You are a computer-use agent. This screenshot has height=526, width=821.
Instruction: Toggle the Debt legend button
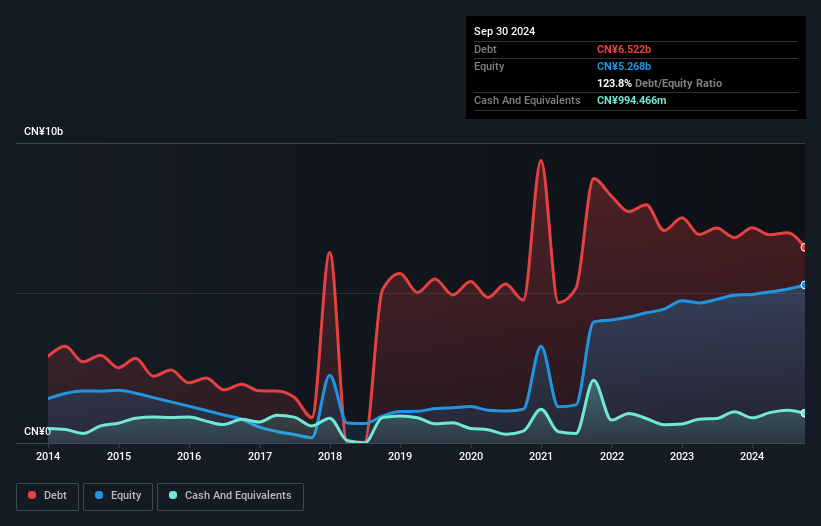(x=48, y=496)
